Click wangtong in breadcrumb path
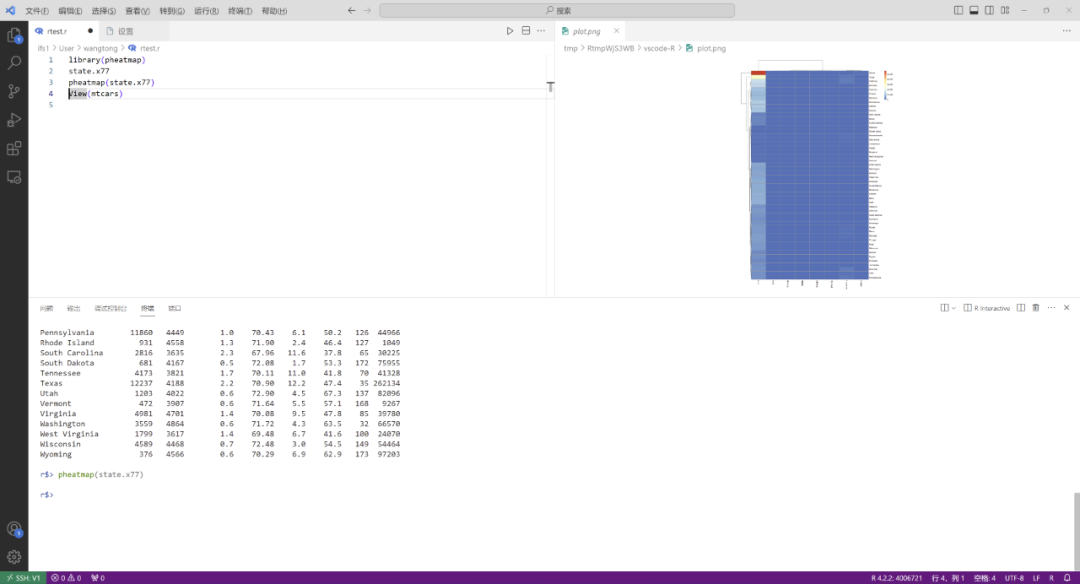This screenshot has width=1080, height=584. pyautogui.click(x=101, y=48)
